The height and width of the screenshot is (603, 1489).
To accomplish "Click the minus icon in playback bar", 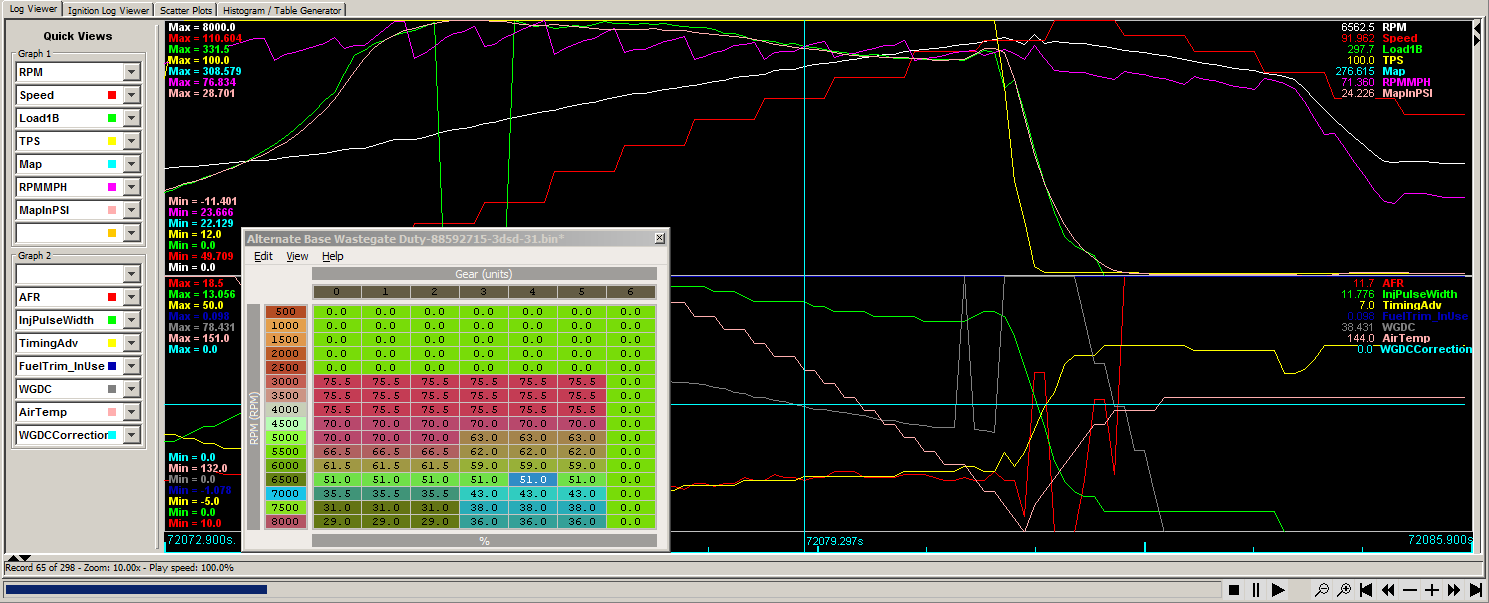I will click(x=1410, y=590).
